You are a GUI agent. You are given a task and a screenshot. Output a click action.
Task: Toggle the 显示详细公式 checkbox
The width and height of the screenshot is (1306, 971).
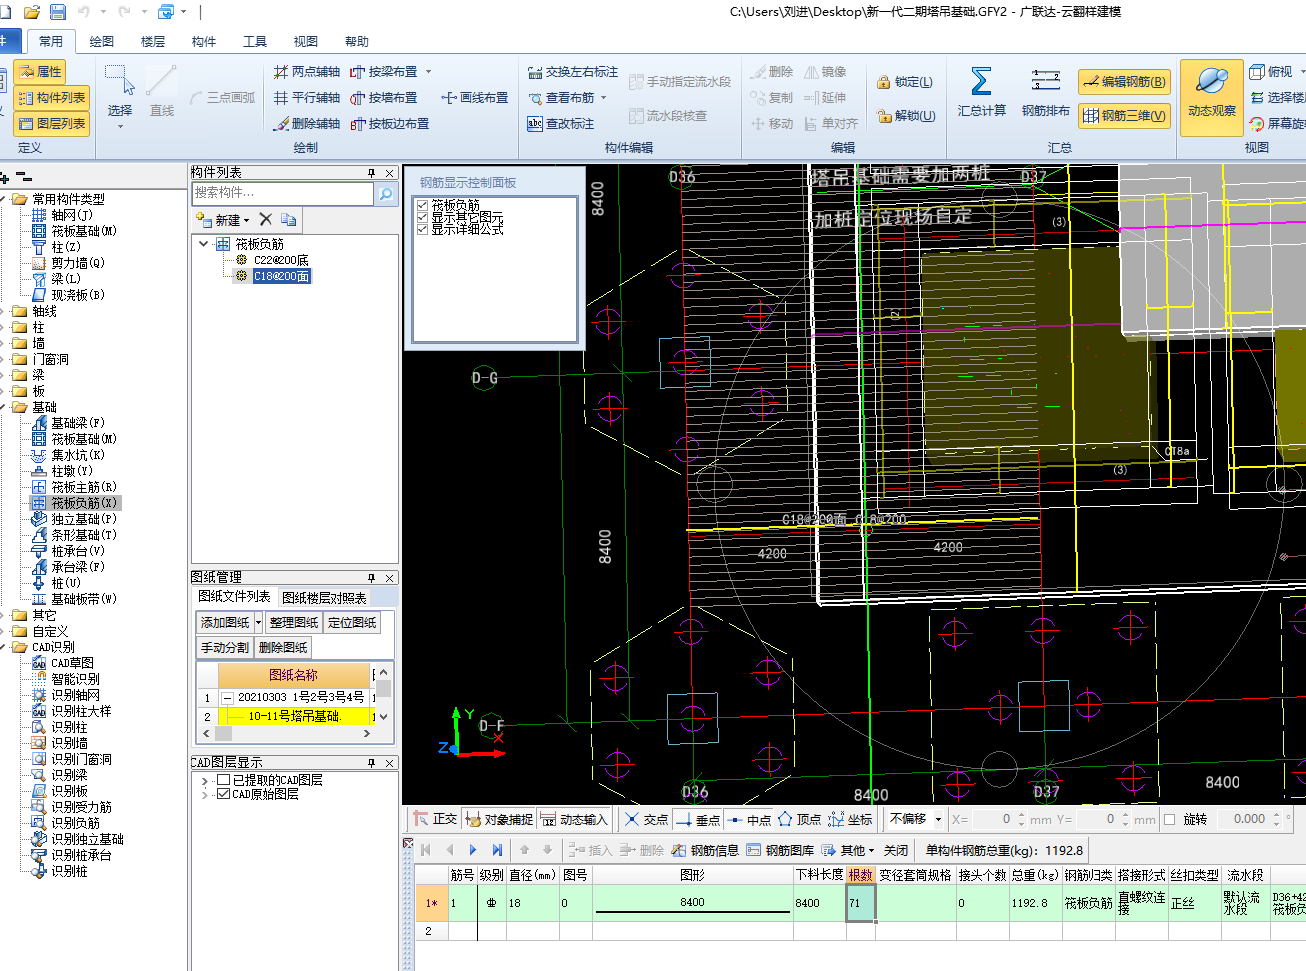tap(423, 230)
